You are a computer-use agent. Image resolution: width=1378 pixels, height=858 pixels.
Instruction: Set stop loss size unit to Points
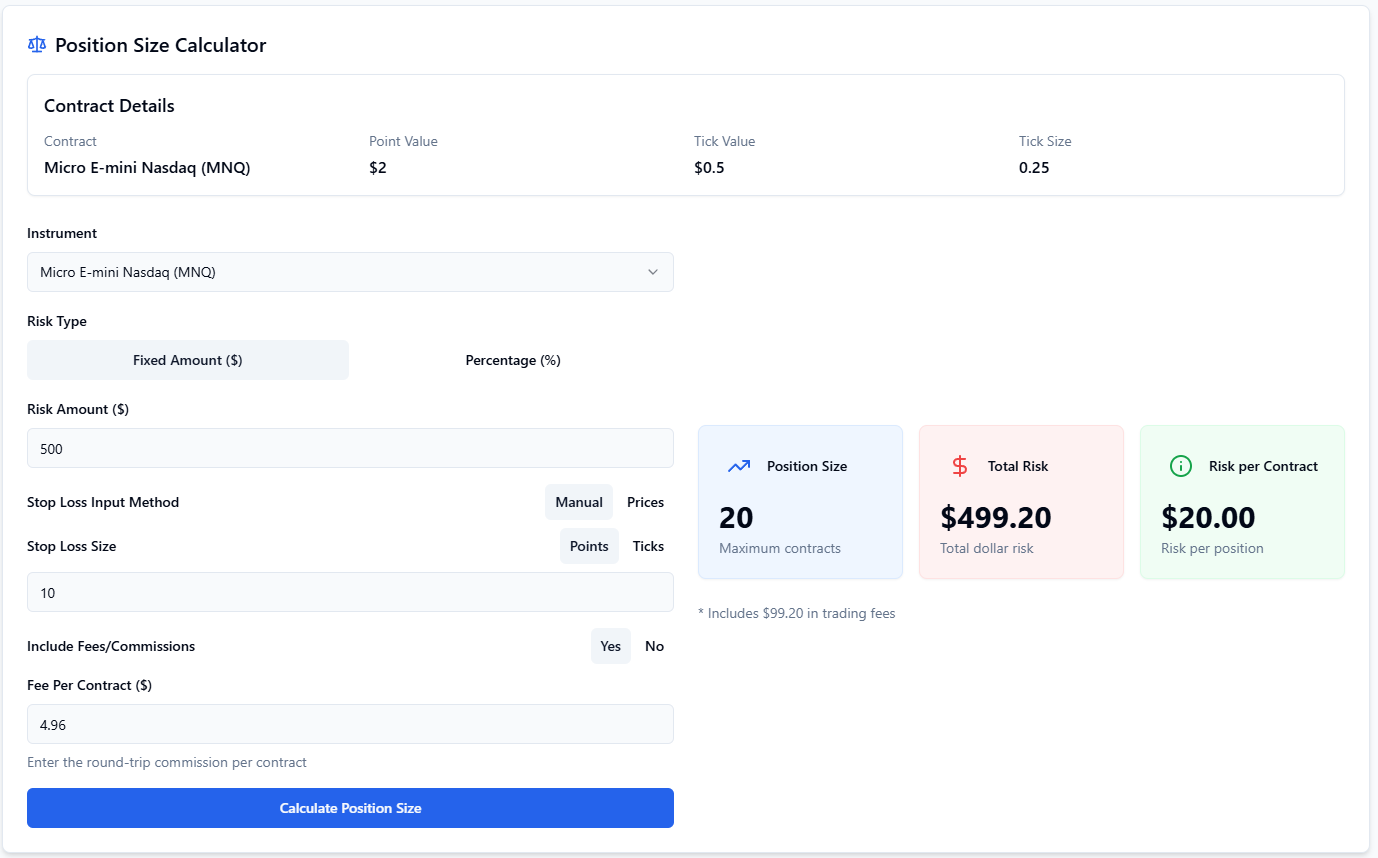click(589, 546)
